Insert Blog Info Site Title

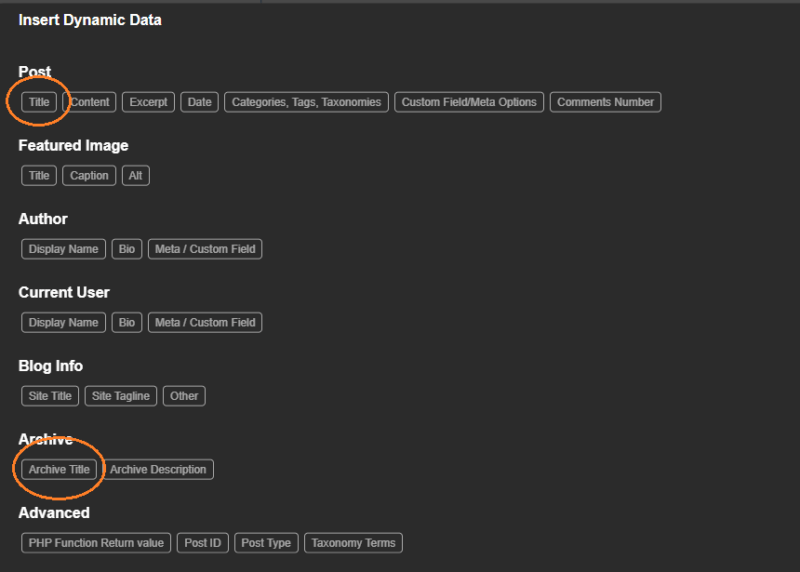click(x=50, y=396)
